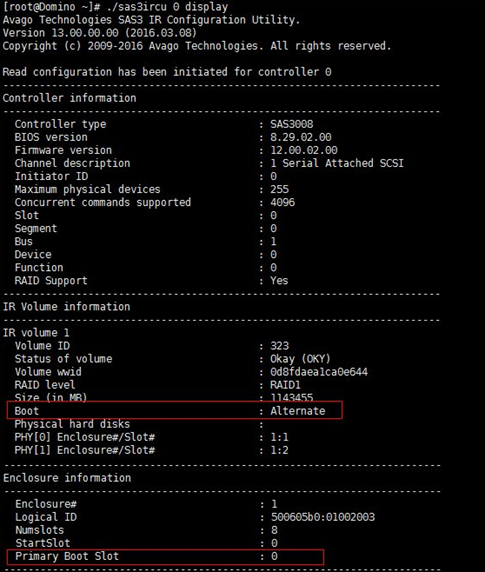Image resolution: width=485 pixels, height=572 pixels.
Task: Click PHY[0] Enclosure/Slot 1:1 value
Action: click(279, 437)
